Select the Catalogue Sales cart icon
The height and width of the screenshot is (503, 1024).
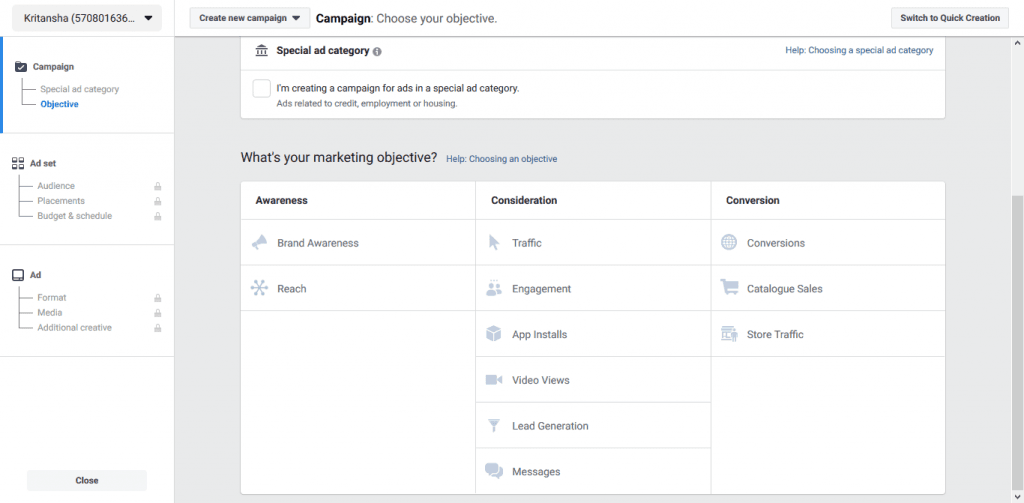click(729, 288)
